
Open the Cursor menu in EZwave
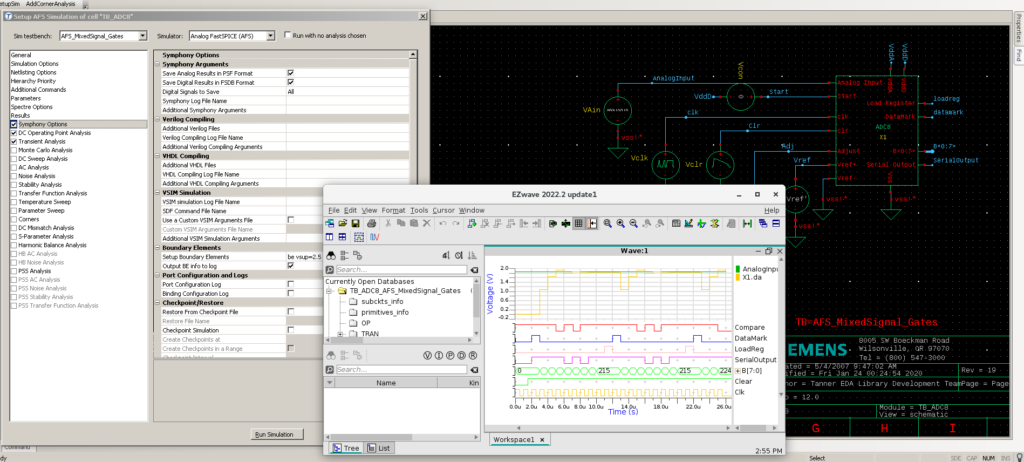point(443,210)
